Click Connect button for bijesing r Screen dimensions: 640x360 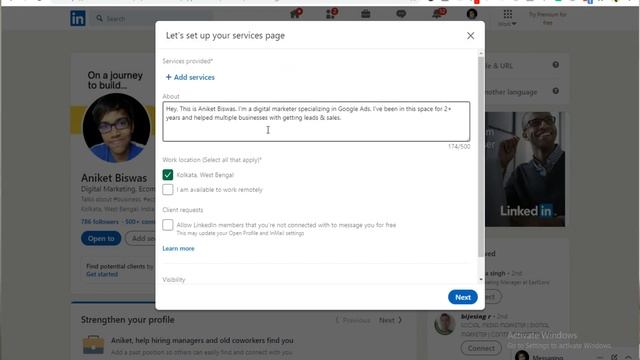pyautogui.click(x=481, y=348)
